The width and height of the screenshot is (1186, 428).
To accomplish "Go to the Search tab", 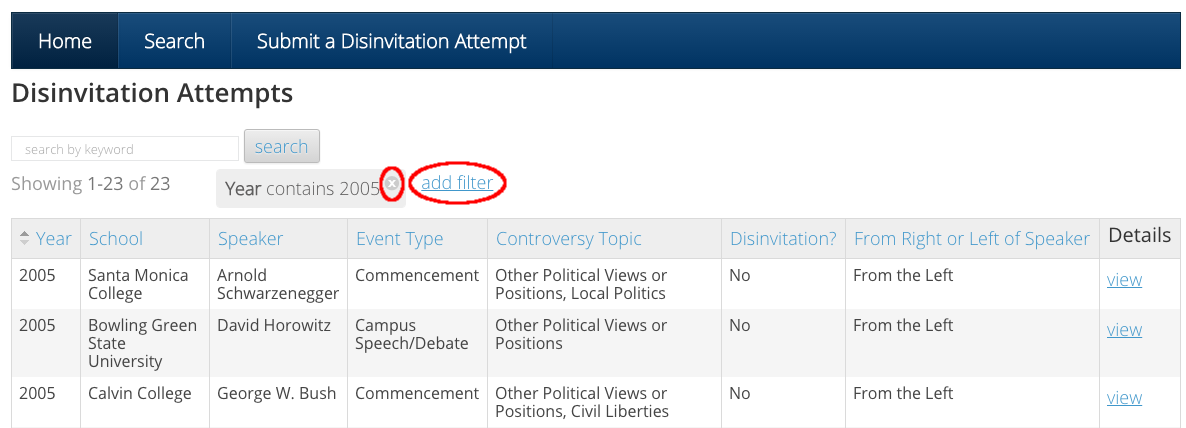I will coord(175,41).
